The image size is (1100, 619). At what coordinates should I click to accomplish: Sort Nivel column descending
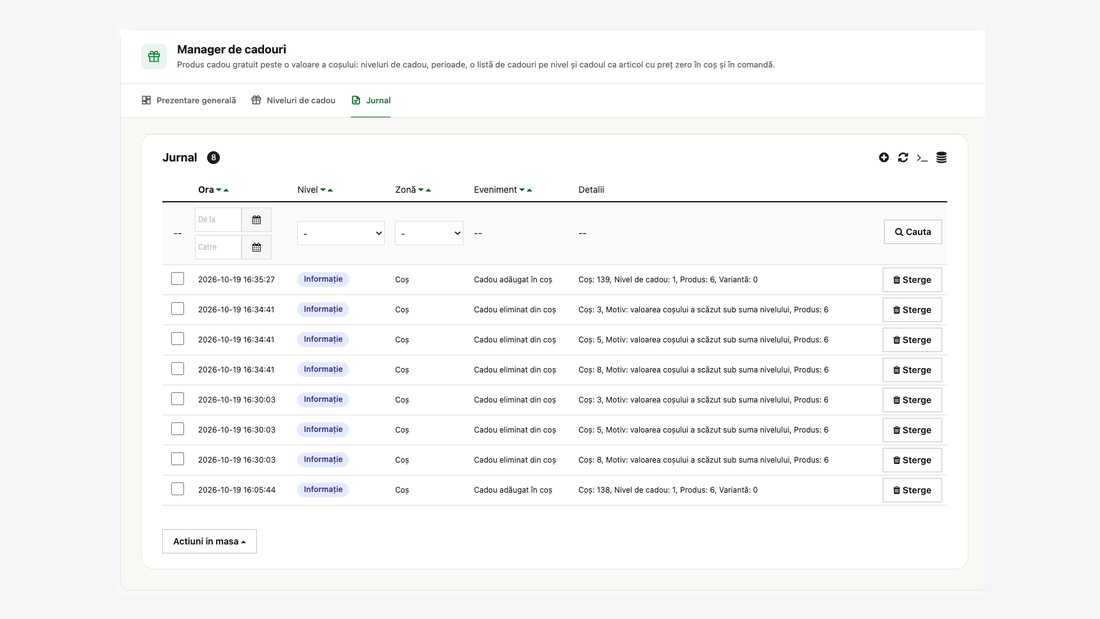(x=323, y=190)
